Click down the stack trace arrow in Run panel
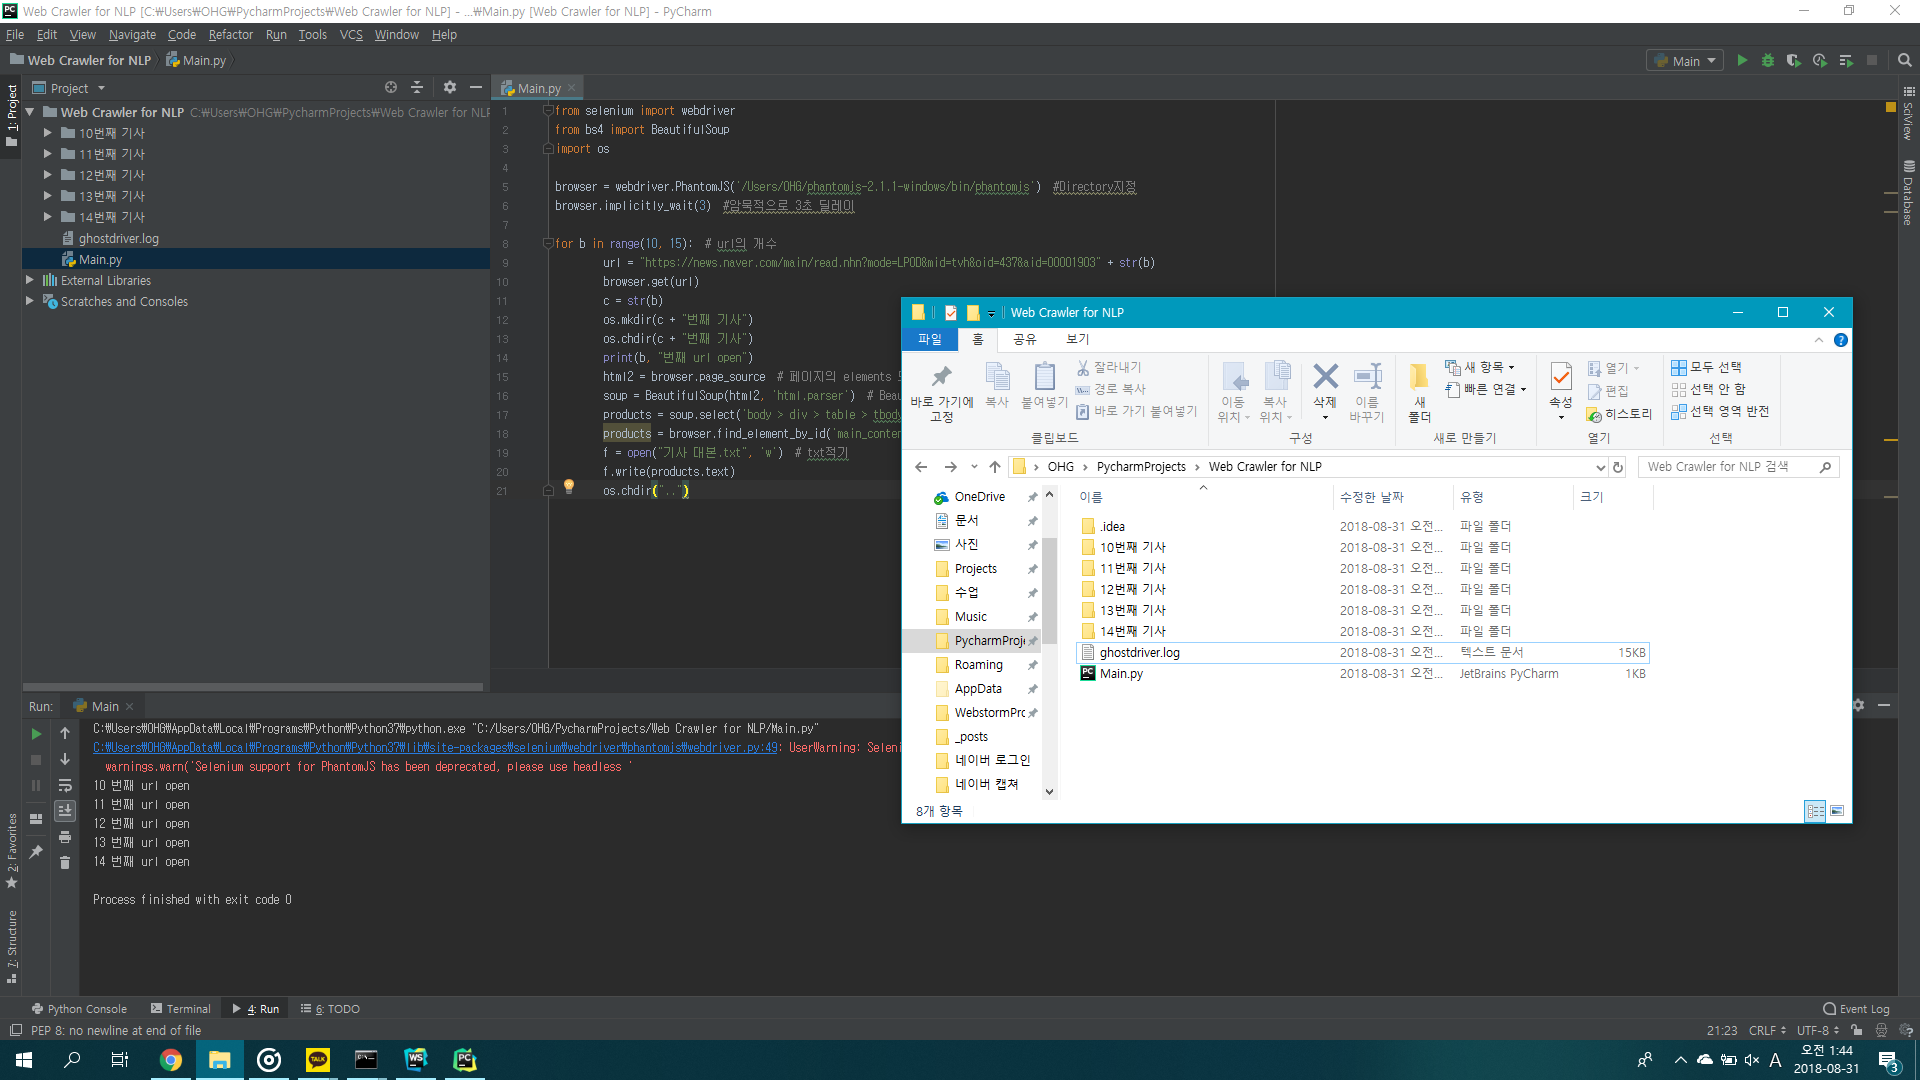 pos(65,760)
